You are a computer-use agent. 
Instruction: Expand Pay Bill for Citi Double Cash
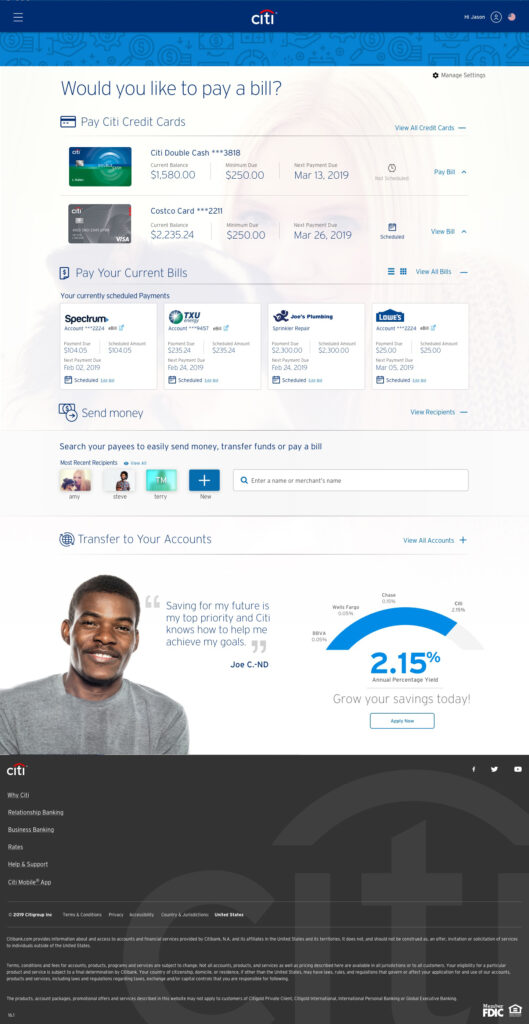450,172
